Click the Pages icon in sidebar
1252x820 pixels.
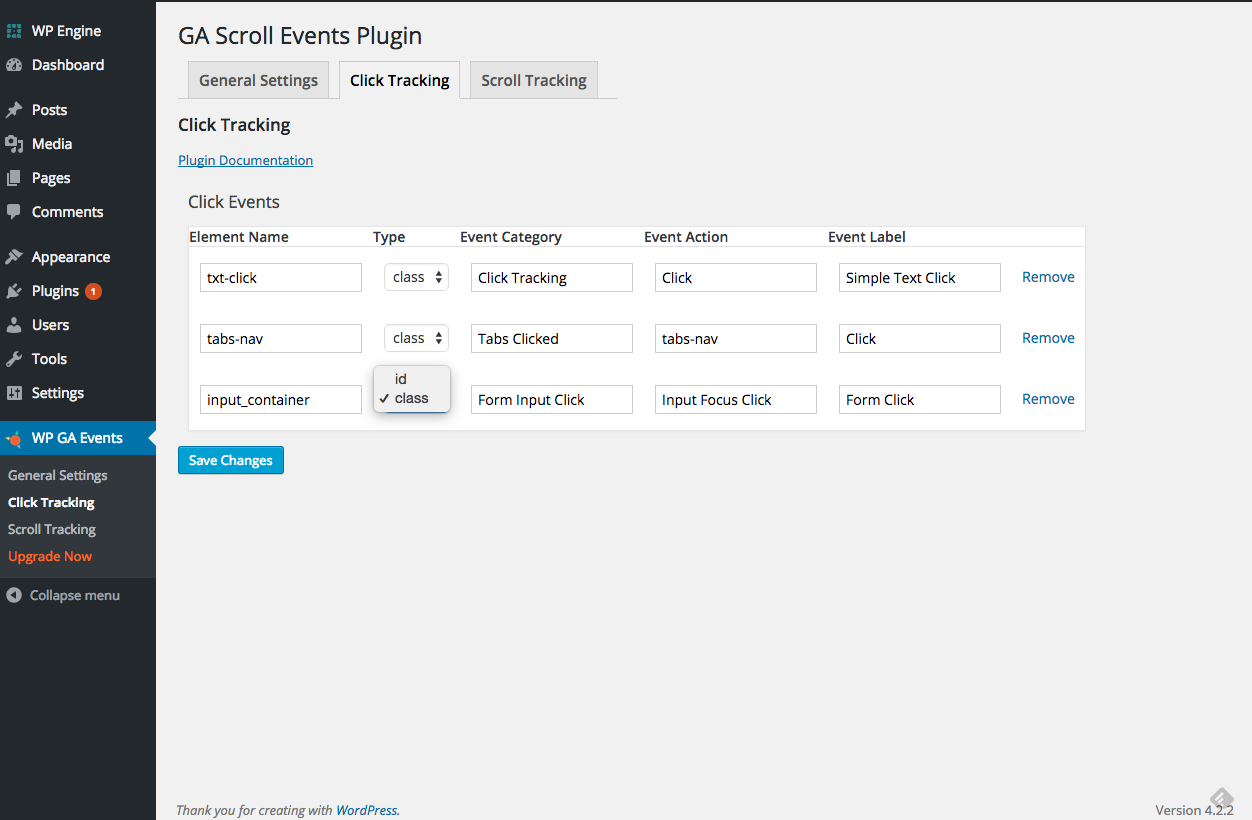pos(14,178)
